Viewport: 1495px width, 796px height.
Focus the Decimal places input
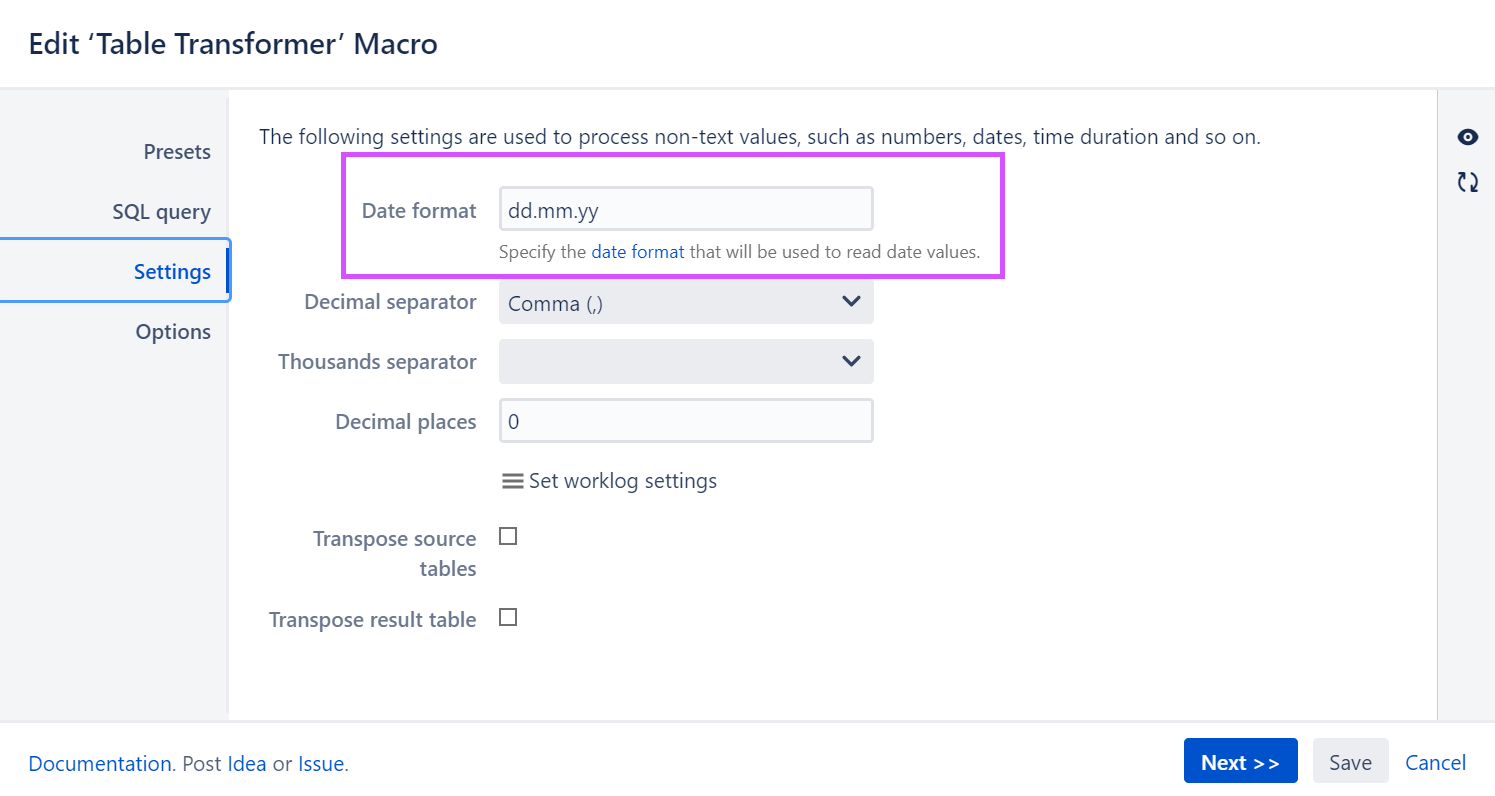click(686, 421)
